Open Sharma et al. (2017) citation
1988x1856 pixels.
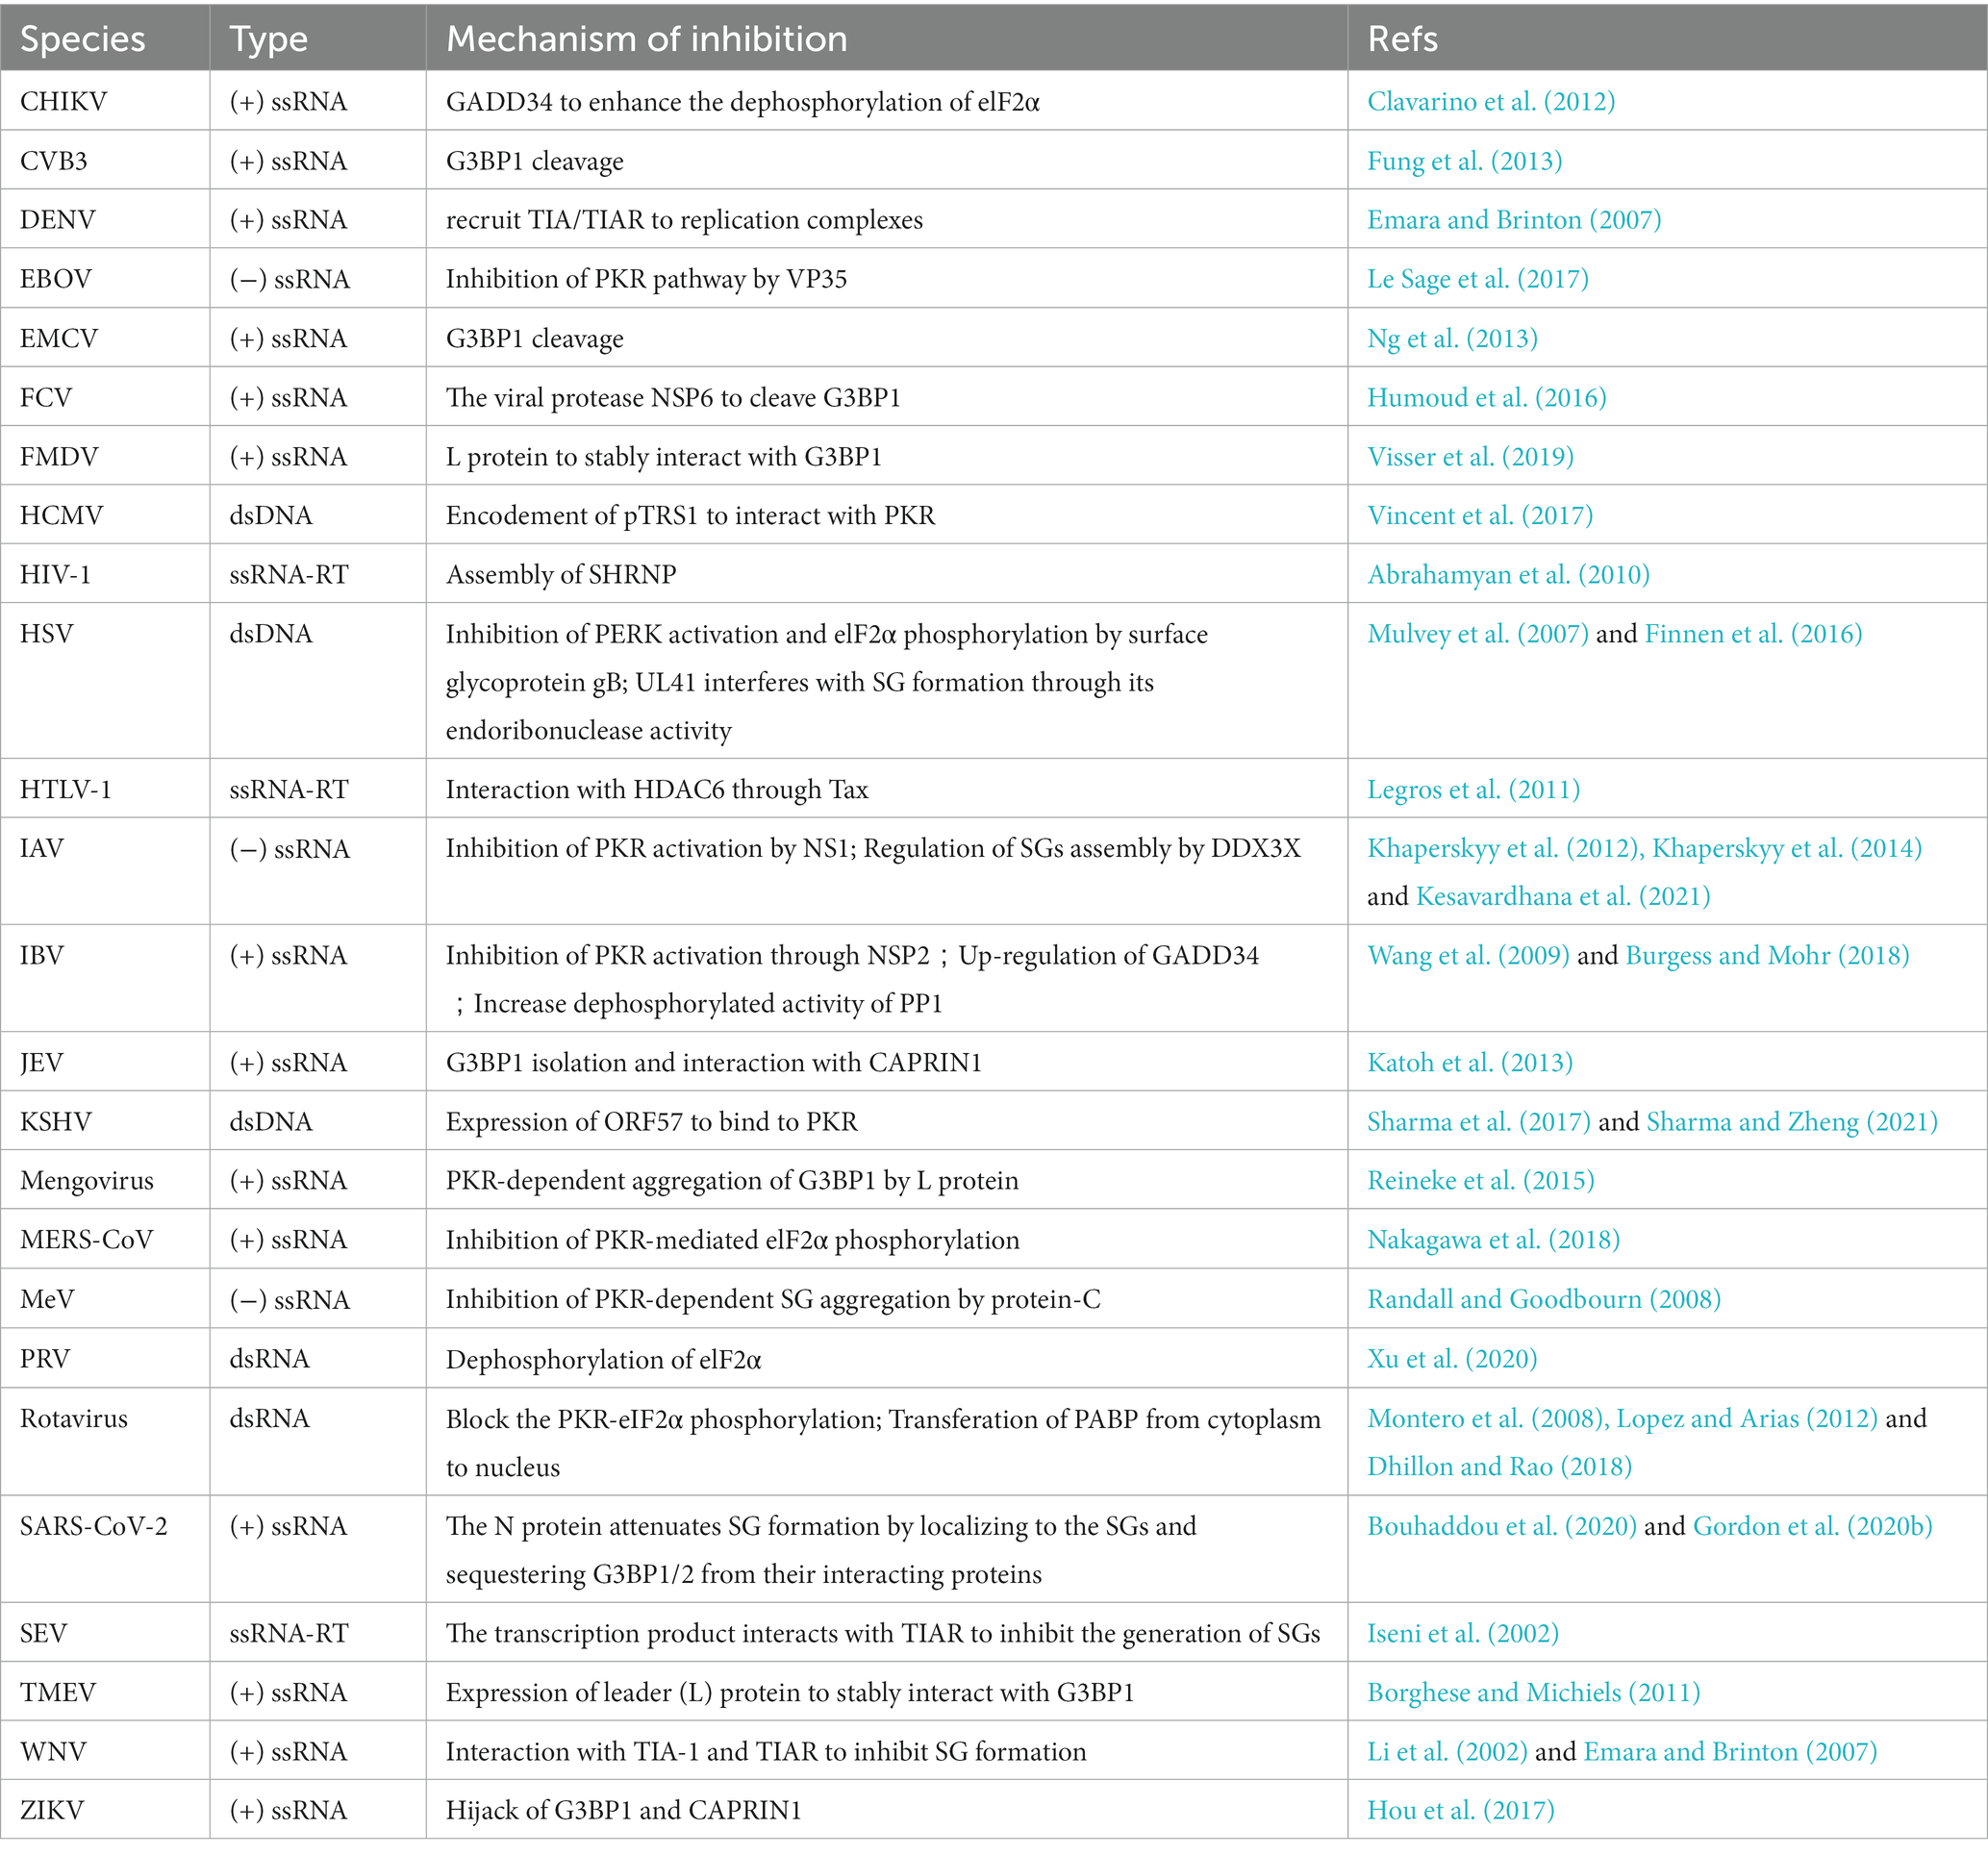click(x=1479, y=1121)
